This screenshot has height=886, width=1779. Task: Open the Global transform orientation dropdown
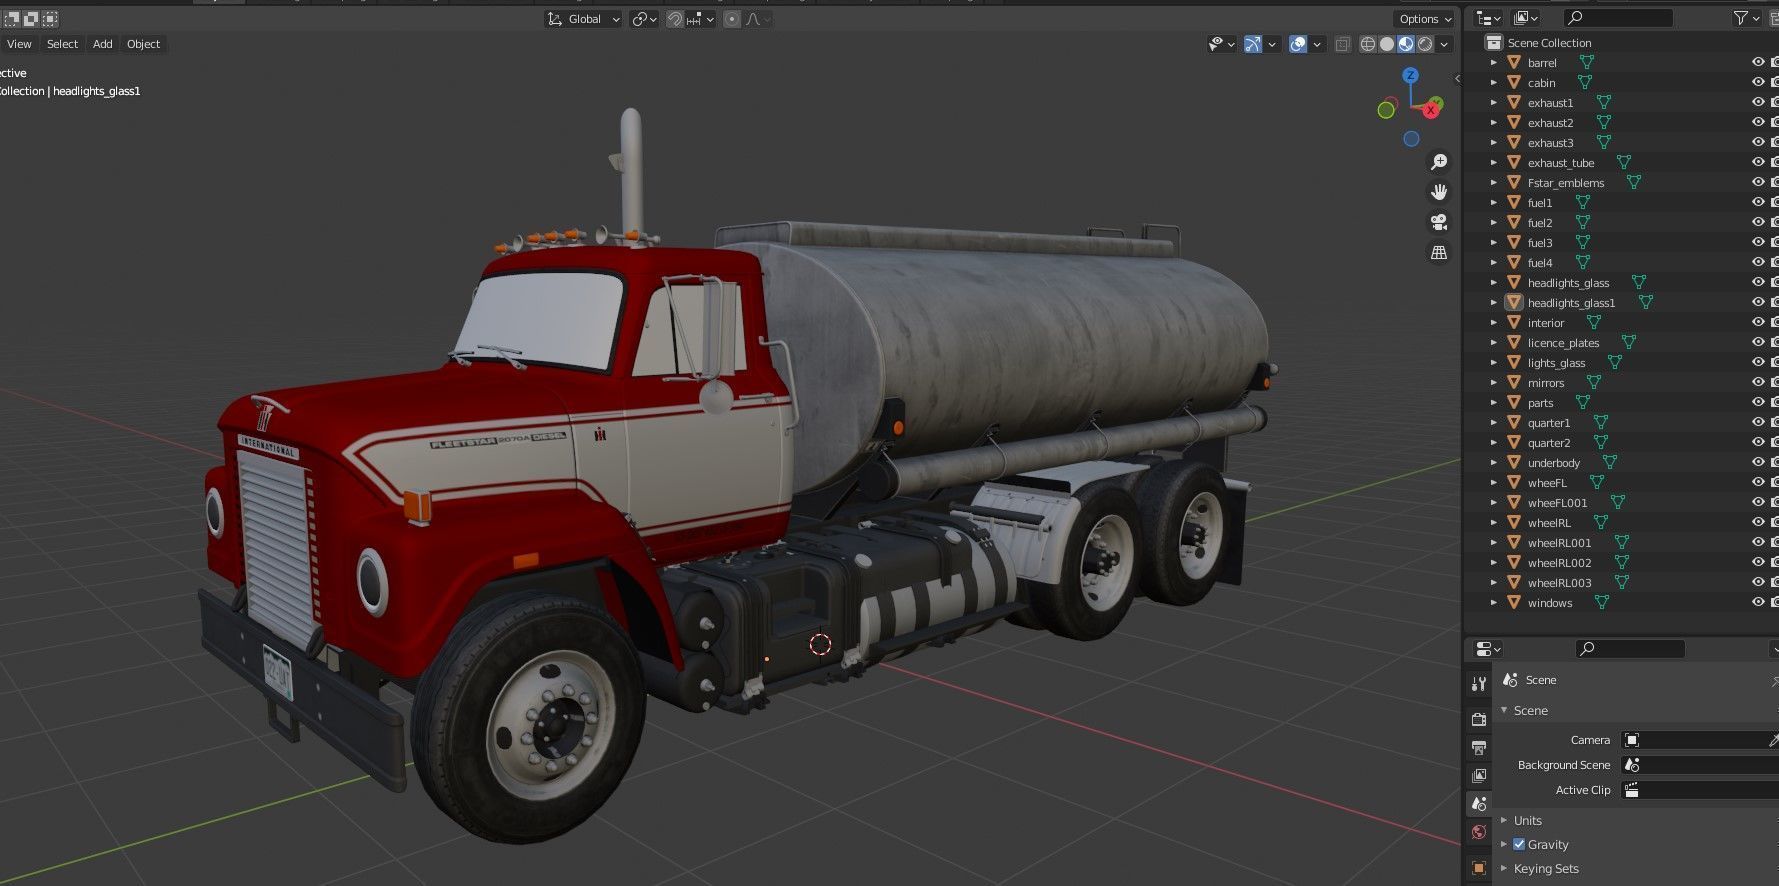pyautogui.click(x=583, y=19)
